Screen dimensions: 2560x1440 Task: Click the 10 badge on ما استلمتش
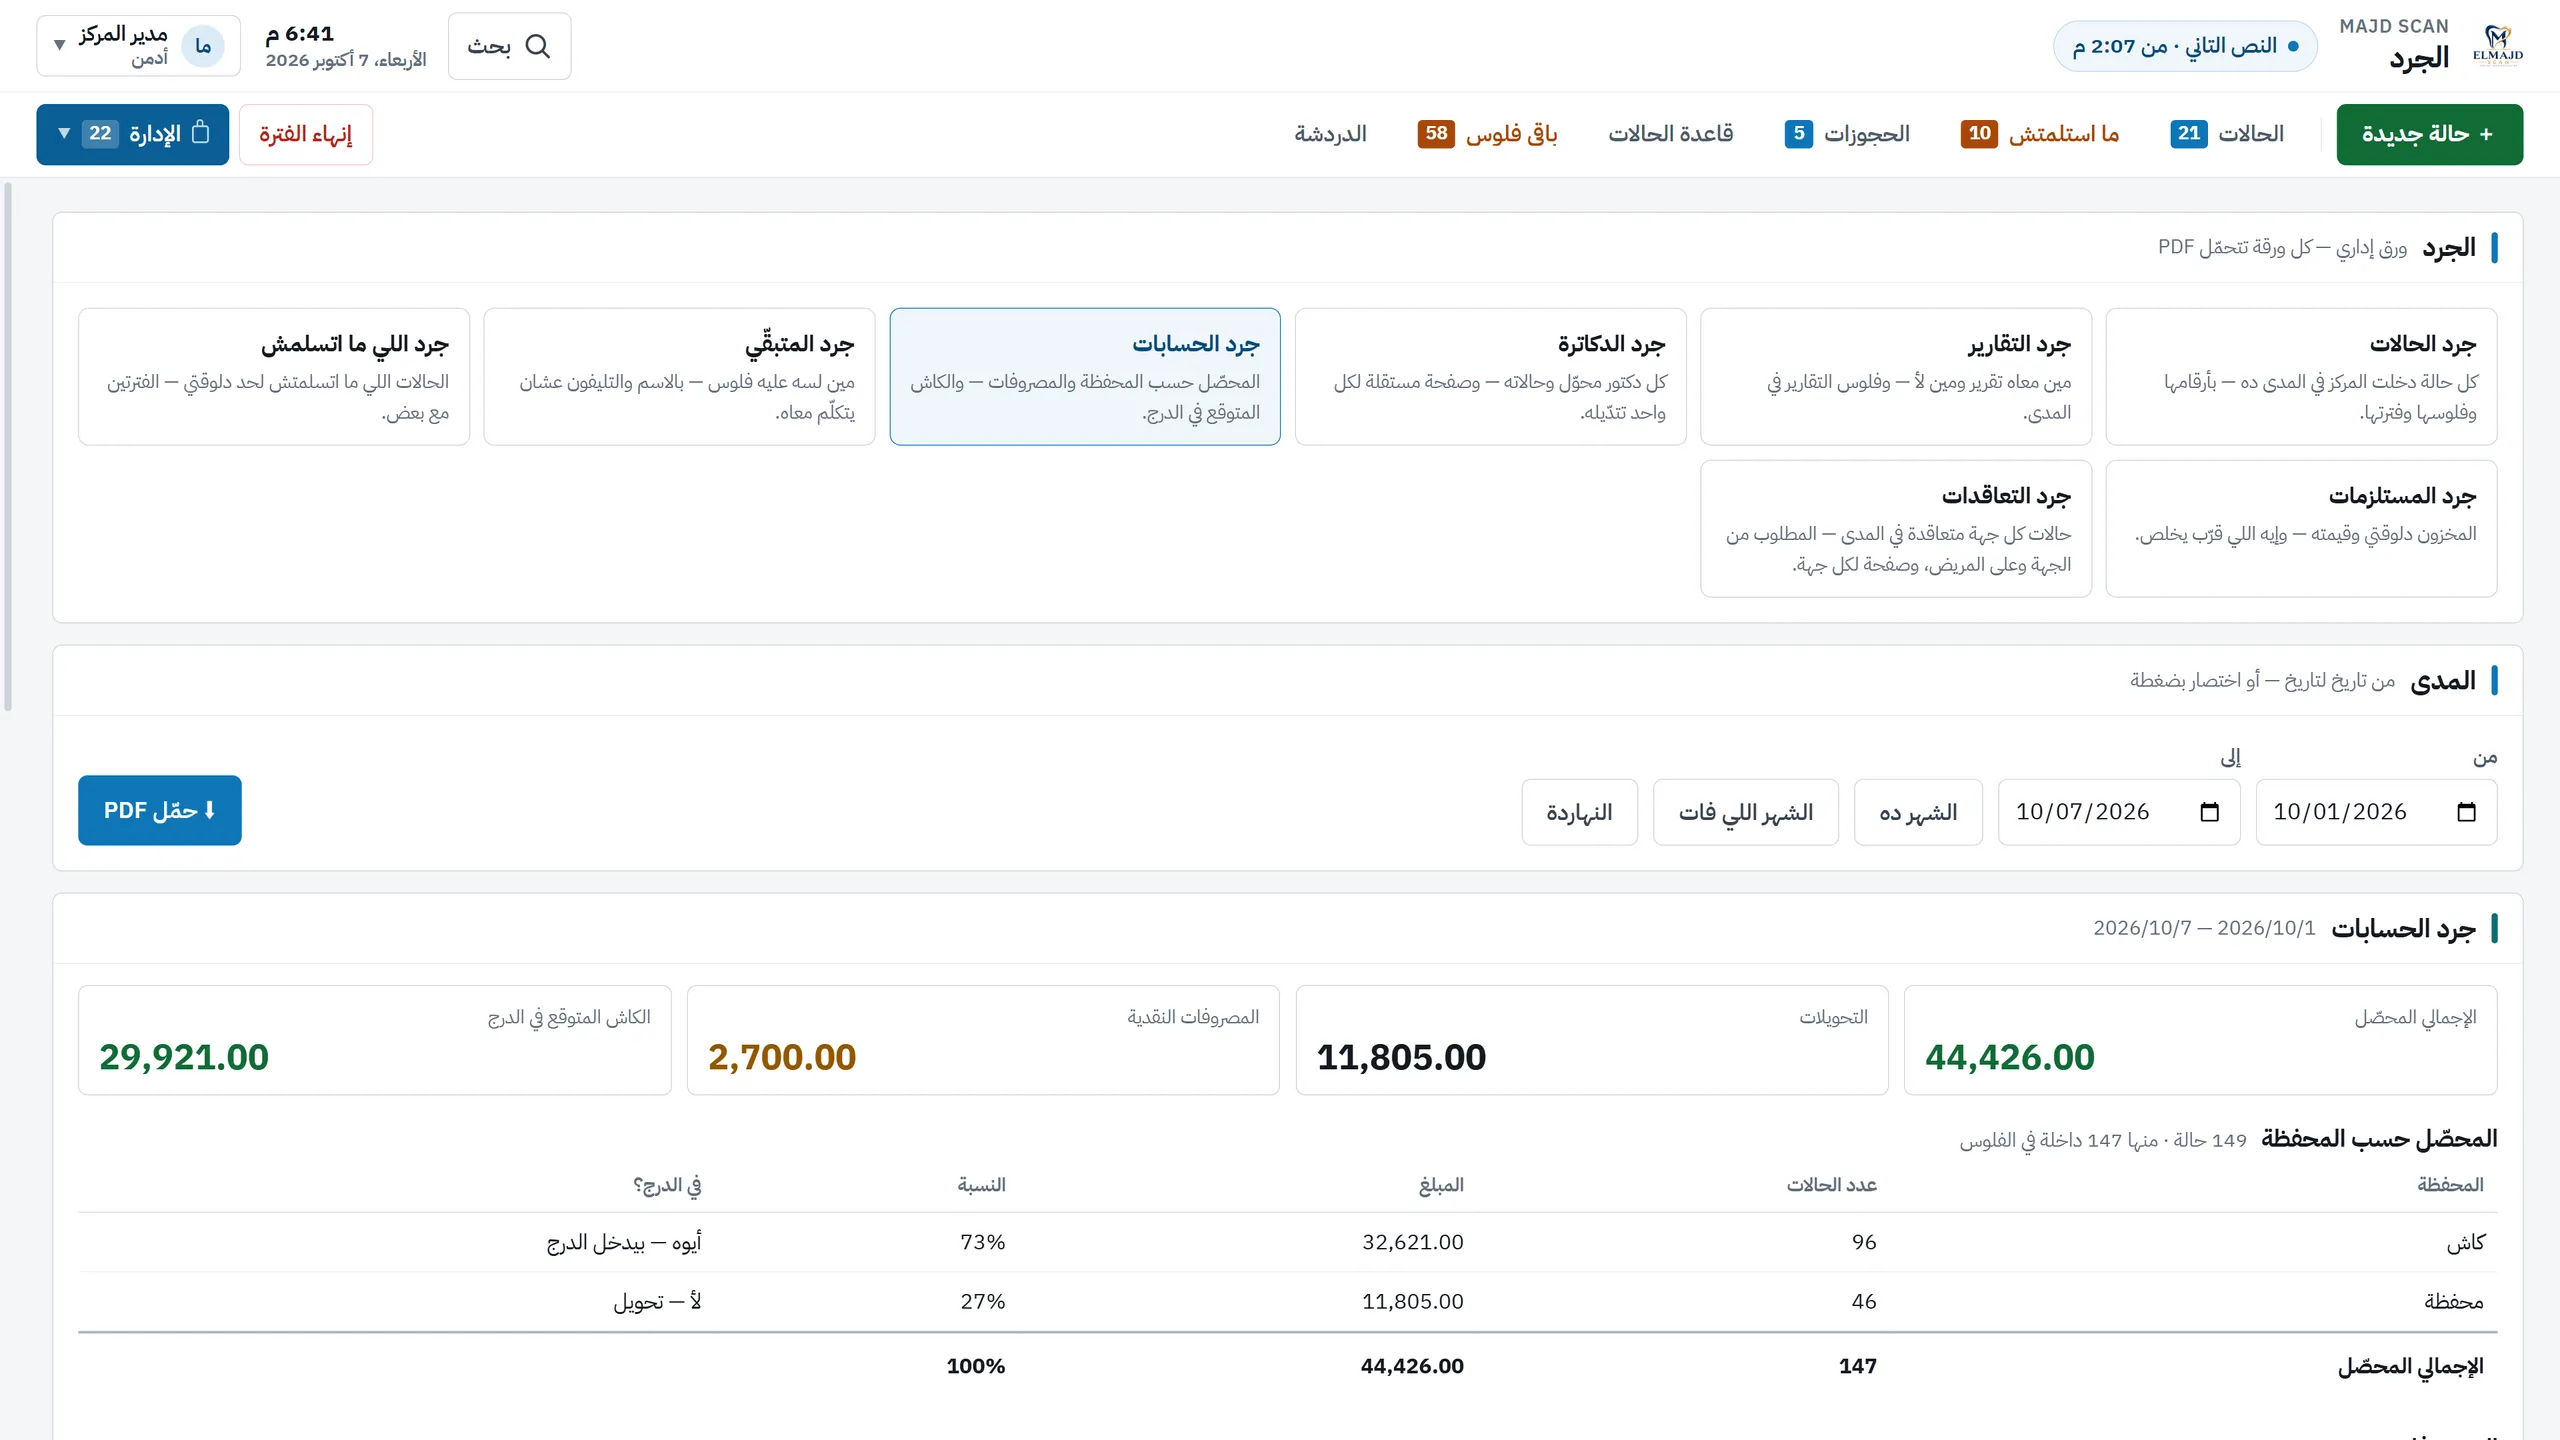coord(1979,133)
